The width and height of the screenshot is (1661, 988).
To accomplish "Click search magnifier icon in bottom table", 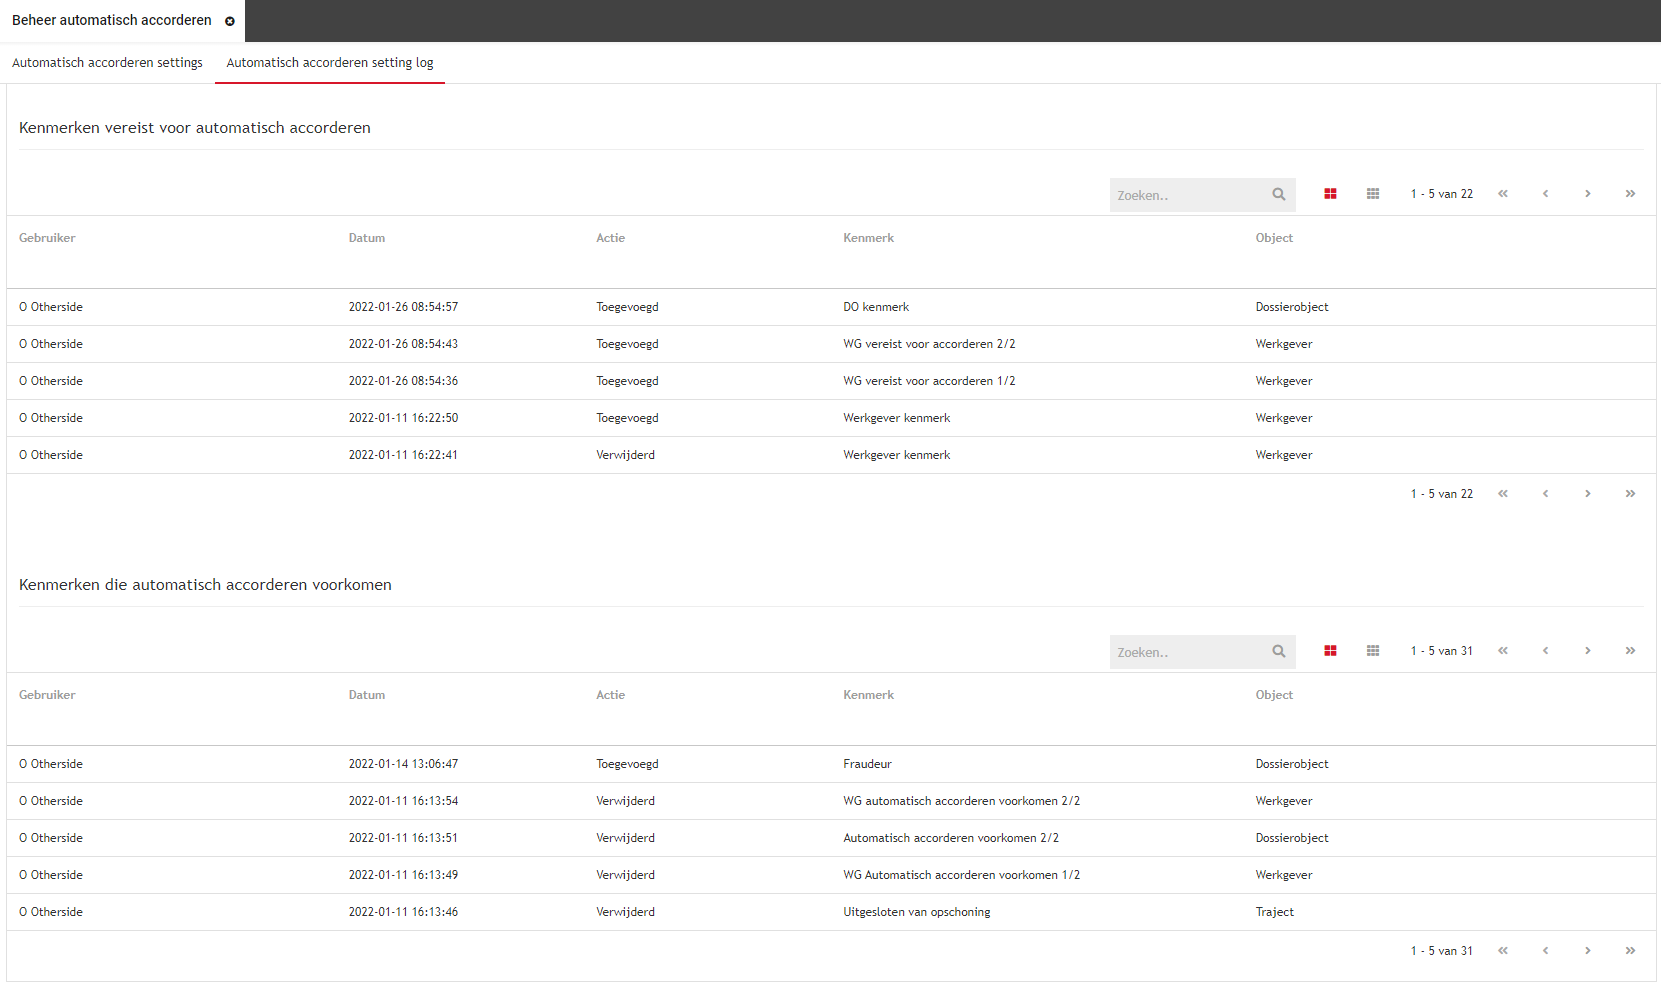I will tap(1278, 652).
